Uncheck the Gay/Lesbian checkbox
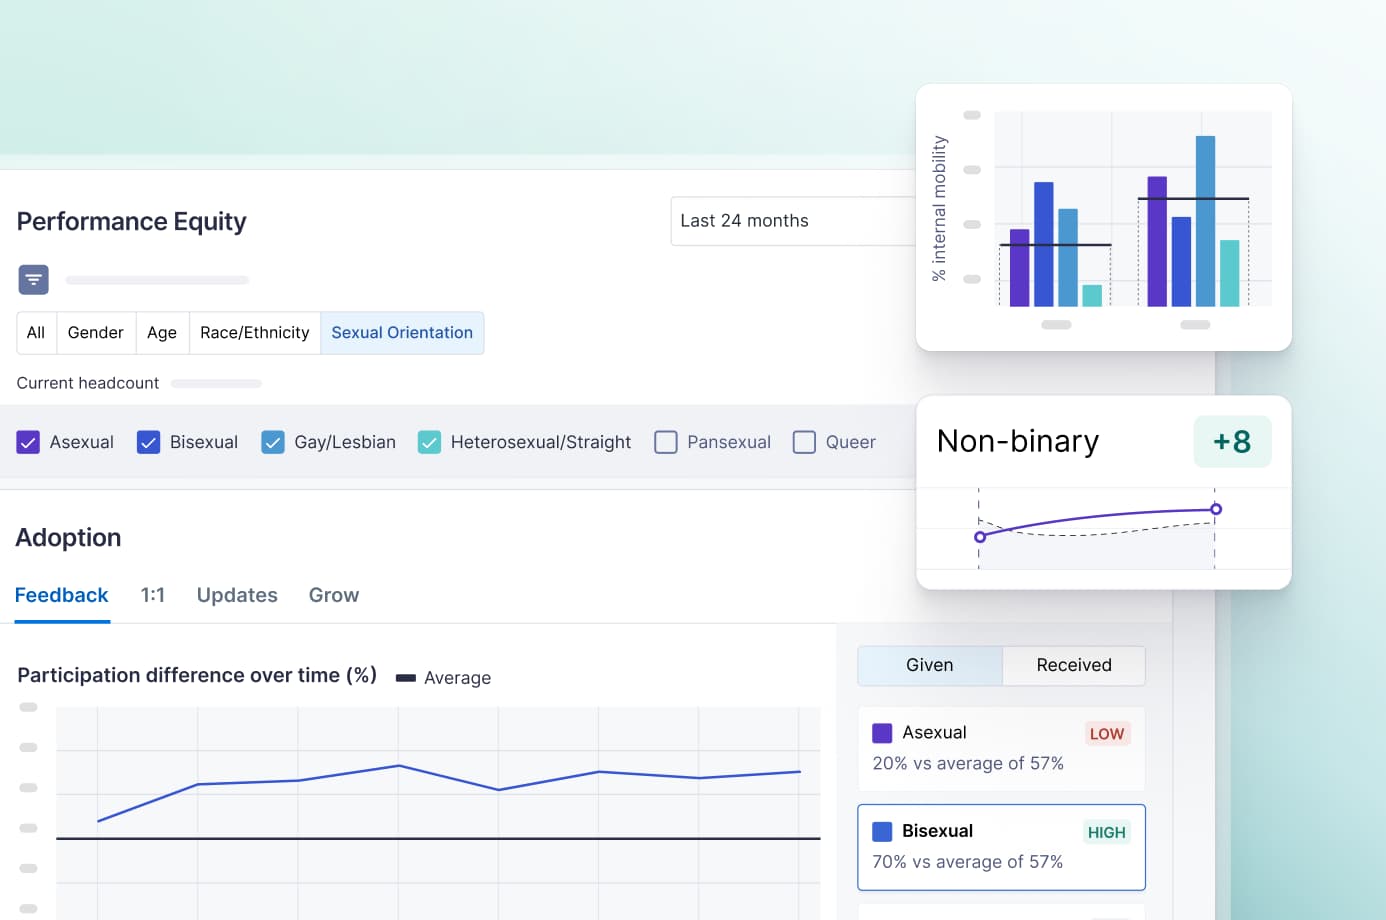The image size is (1386, 920). pyautogui.click(x=272, y=441)
